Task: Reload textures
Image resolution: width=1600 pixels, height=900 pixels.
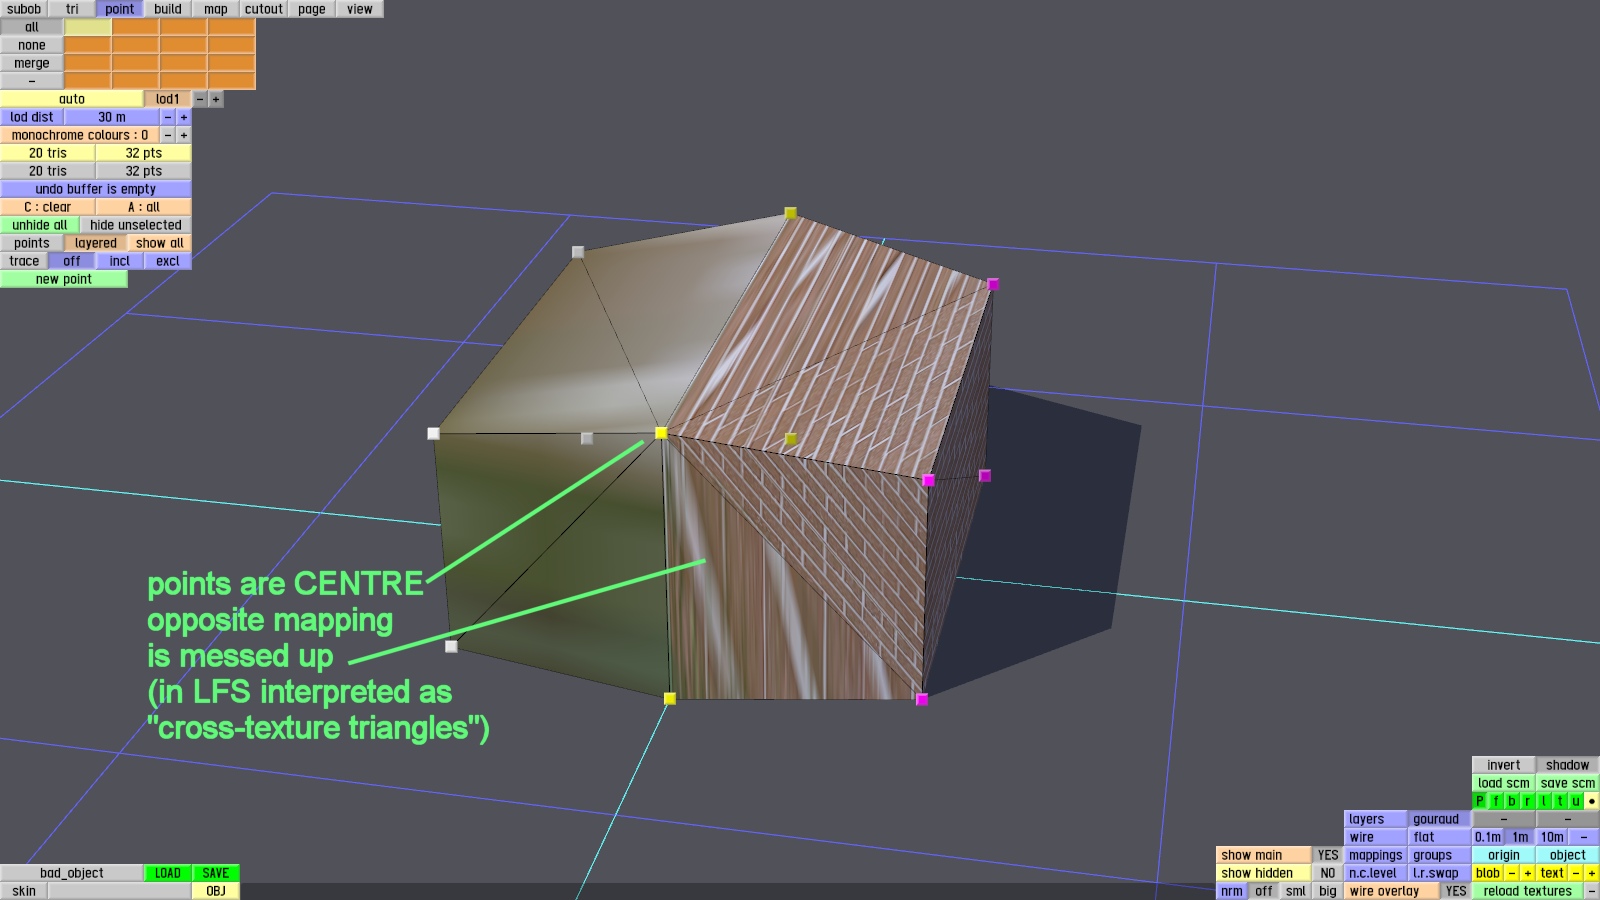Action: [1528, 891]
